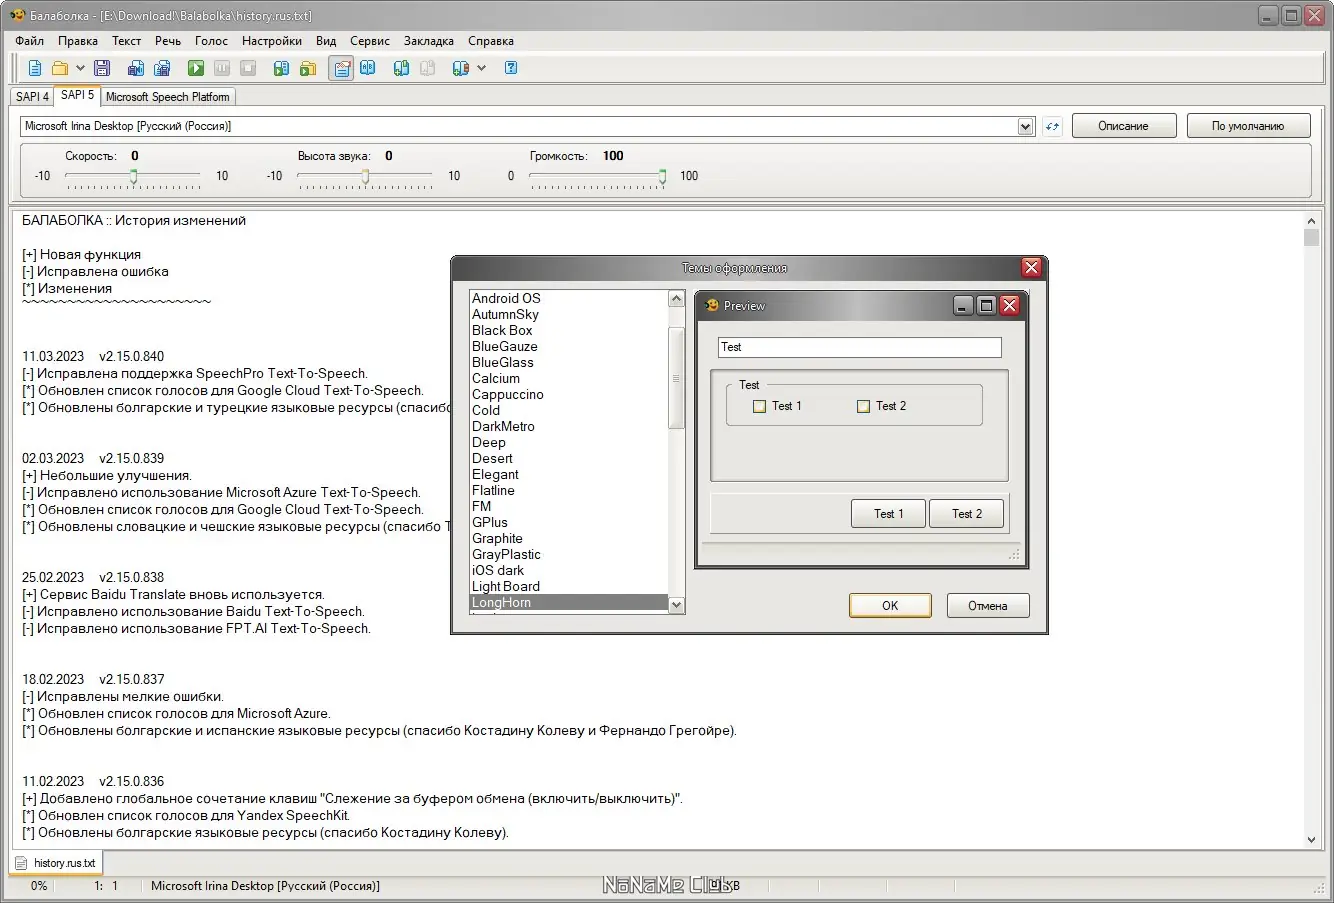Create a new document from the toolbar
This screenshot has width=1334, height=903.
click(x=35, y=68)
